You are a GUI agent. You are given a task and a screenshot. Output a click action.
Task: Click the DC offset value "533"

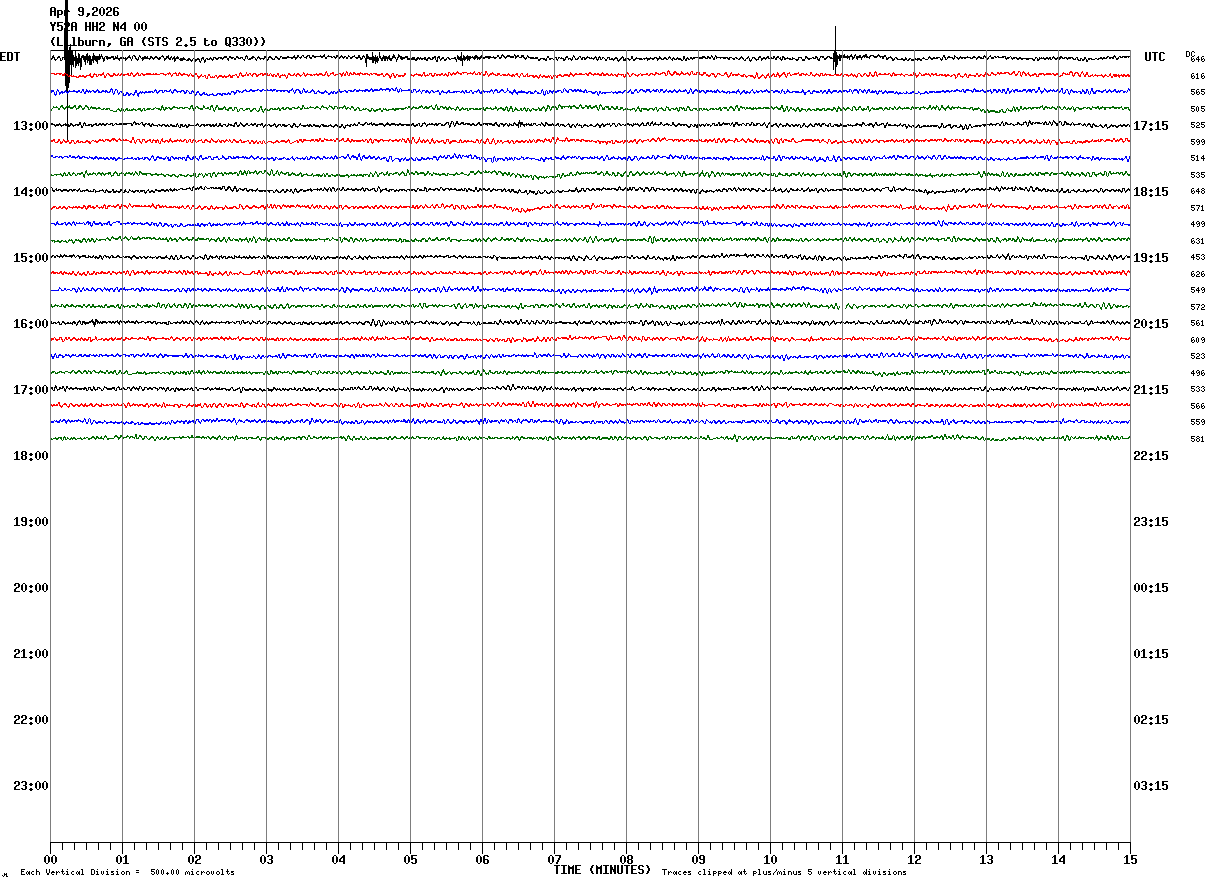tap(1197, 389)
